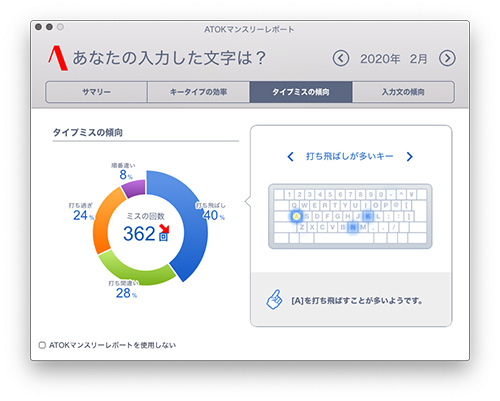This screenshot has width=500, height=401.
Task: Go to the previous month report
Action: click(x=340, y=58)
